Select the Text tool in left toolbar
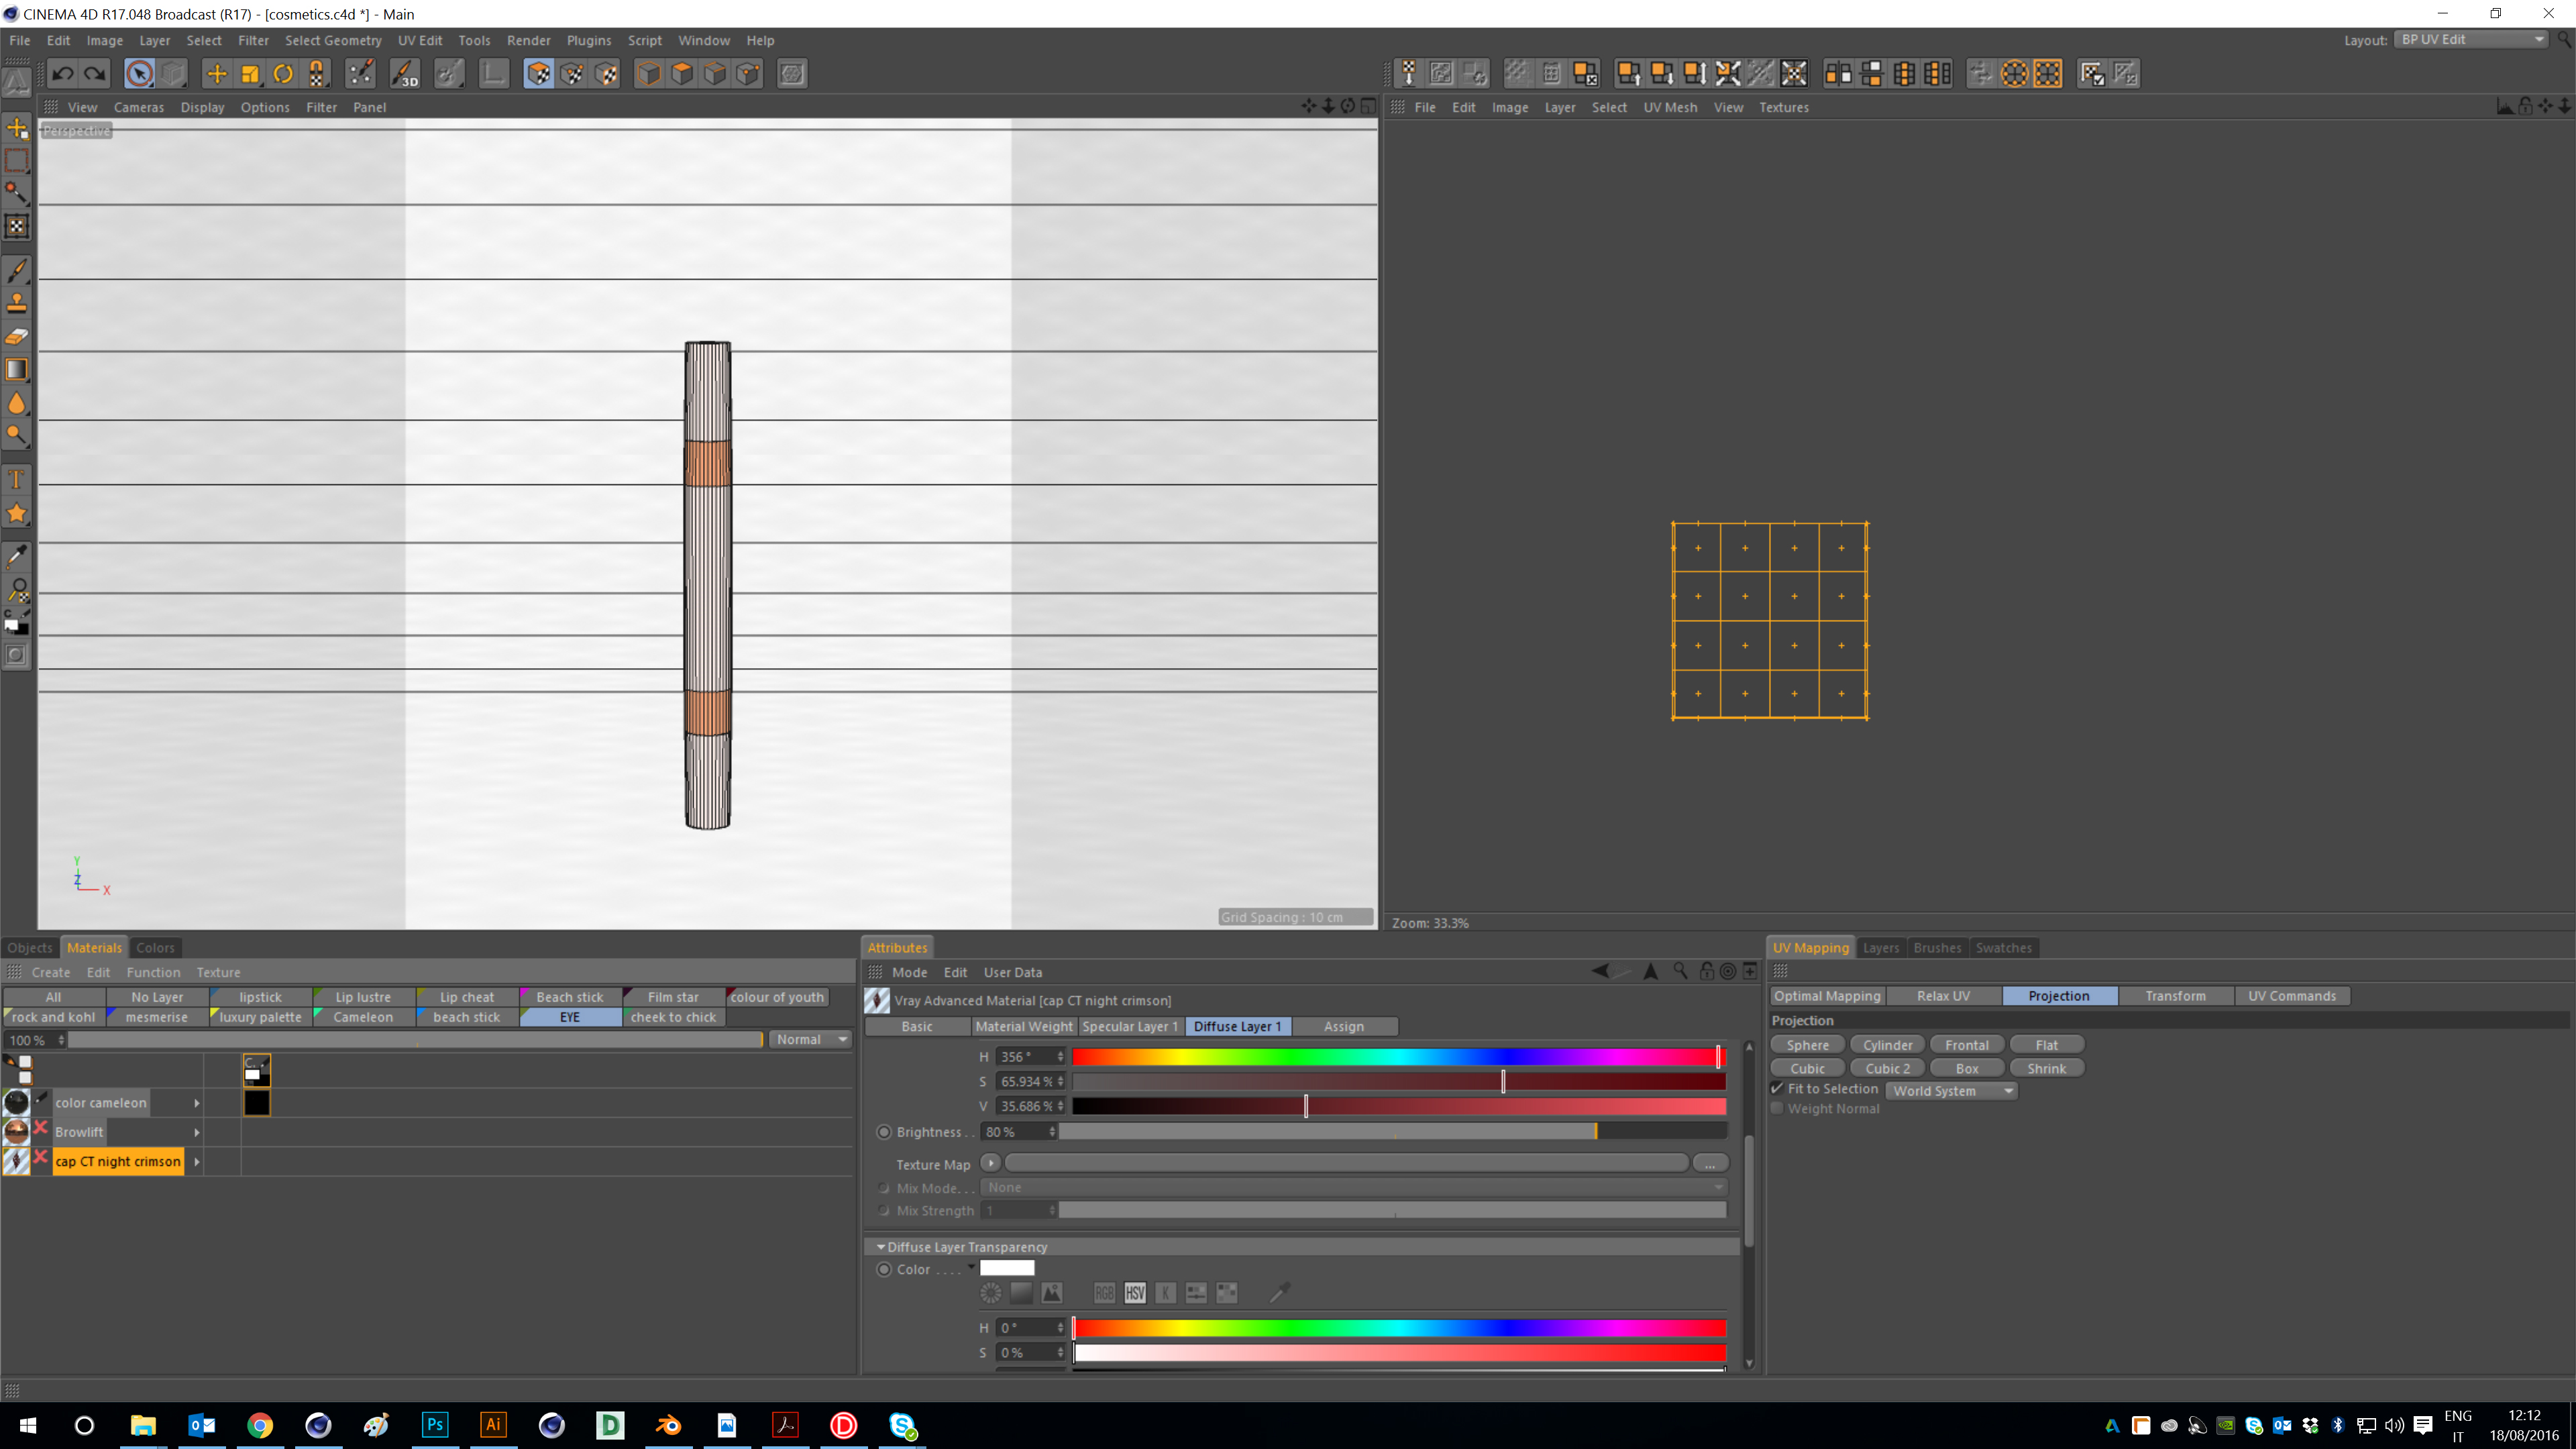2576x1449 pixels. pyautogui.click(x=17, y=480)
